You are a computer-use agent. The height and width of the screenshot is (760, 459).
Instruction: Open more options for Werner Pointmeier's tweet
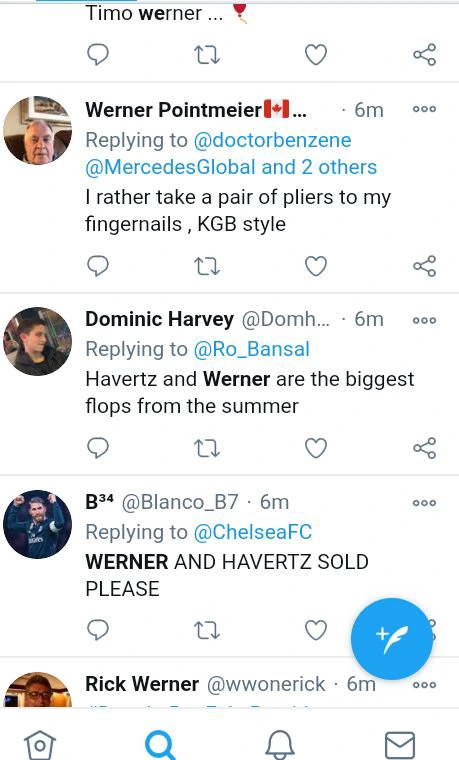[424, 109]
